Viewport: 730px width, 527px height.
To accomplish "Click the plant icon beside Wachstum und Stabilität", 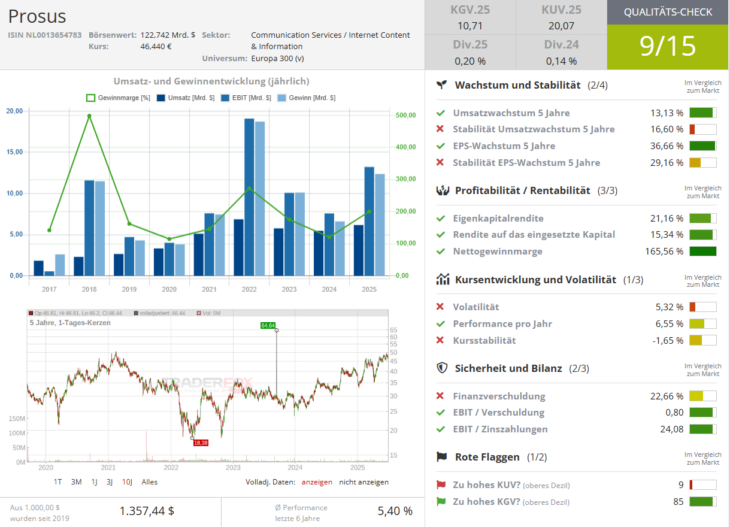I will (x=441, y=85).
